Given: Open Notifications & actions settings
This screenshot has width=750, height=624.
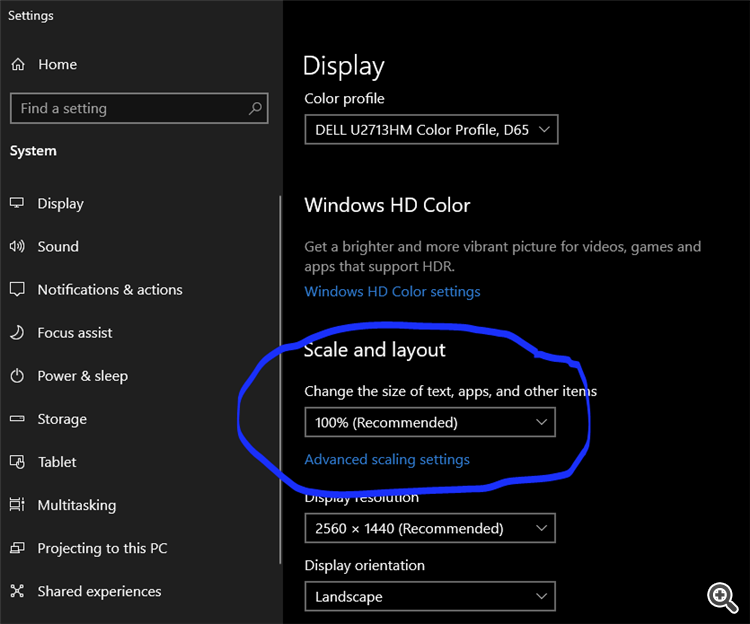Looking at the screenshot, I should [110, 289].
